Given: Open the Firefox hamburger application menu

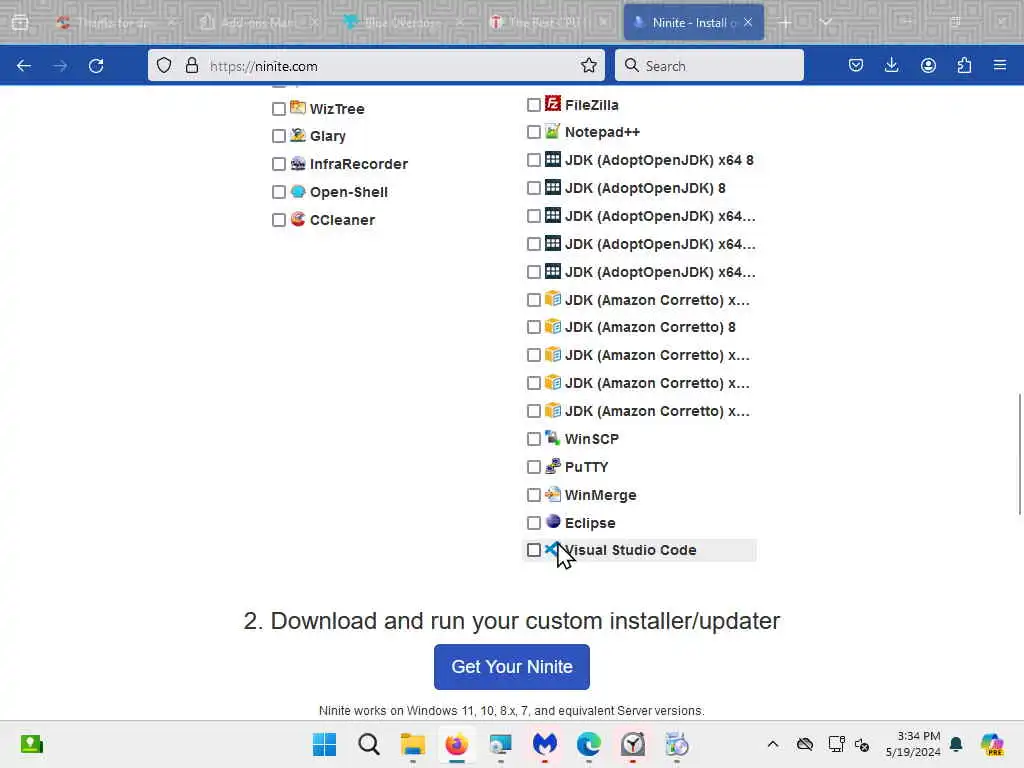Looking at the screenshot, I should [1000, 65].
